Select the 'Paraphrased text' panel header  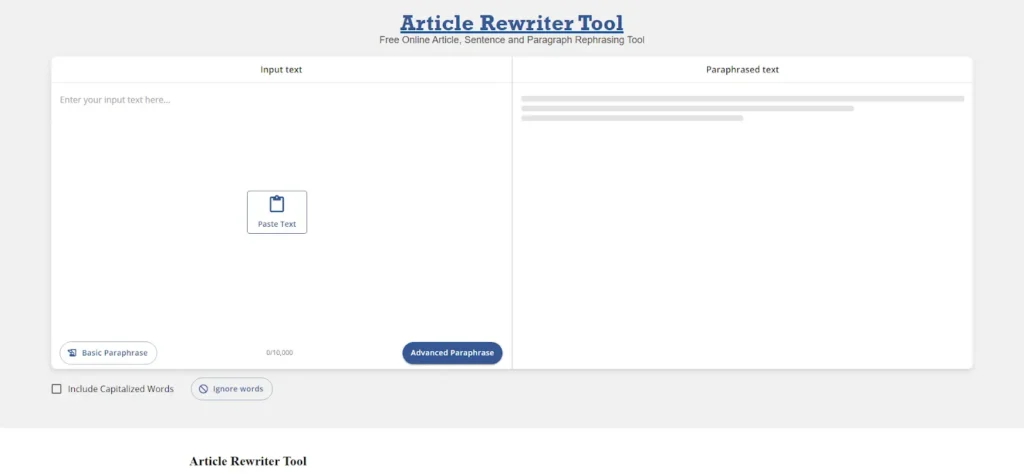742,70
